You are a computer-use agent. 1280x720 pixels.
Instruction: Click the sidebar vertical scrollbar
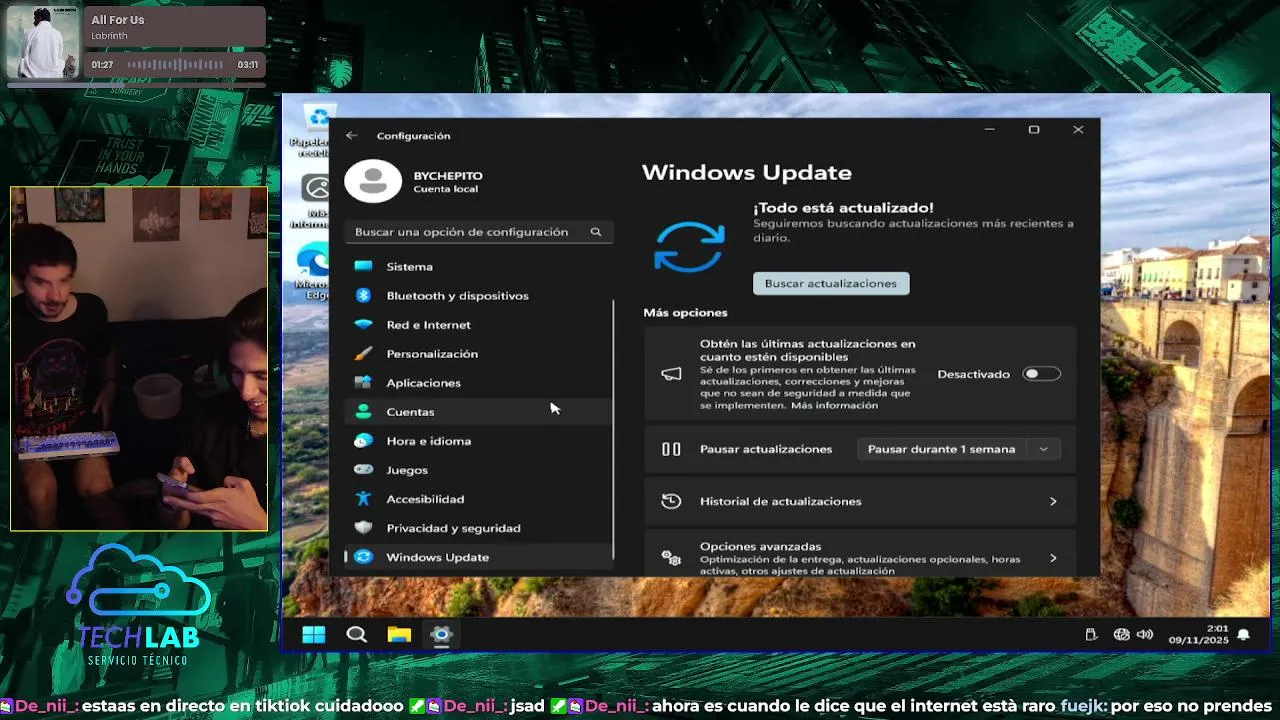(x=613, y=430)
